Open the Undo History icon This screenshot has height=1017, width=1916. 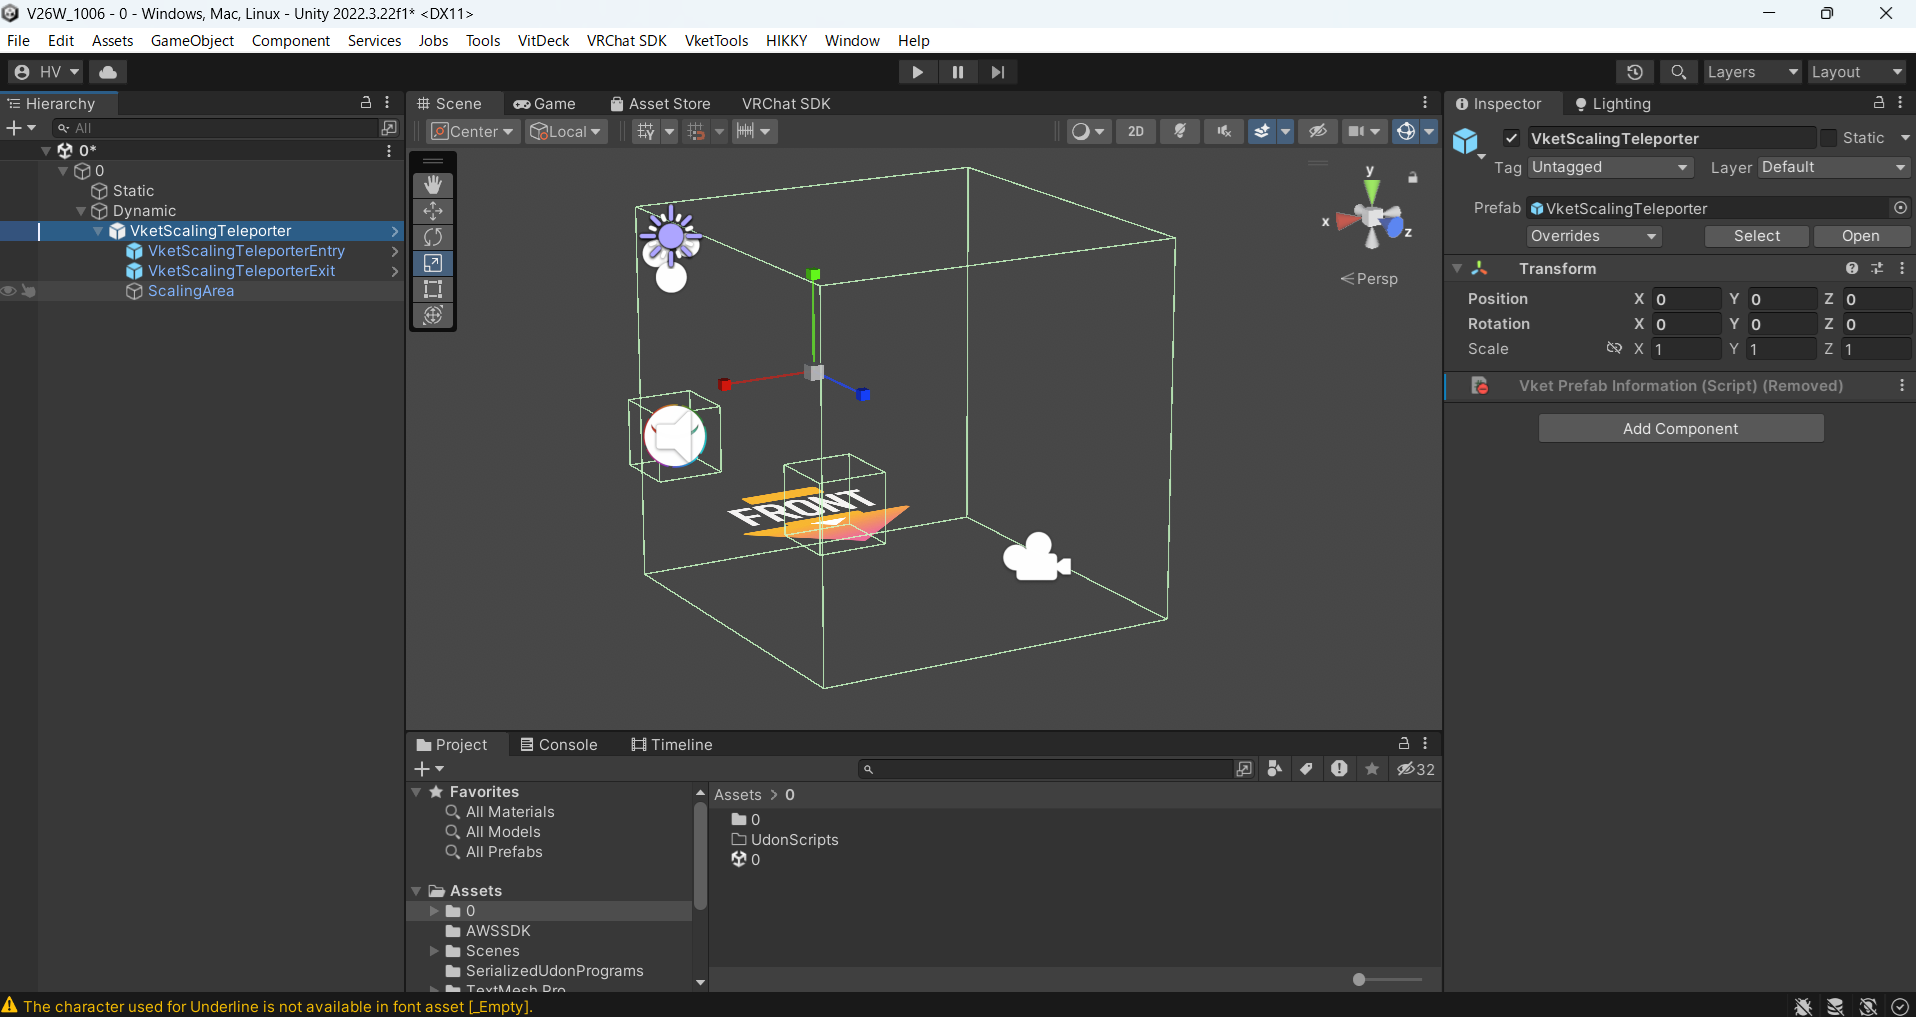pos(1635,72)
